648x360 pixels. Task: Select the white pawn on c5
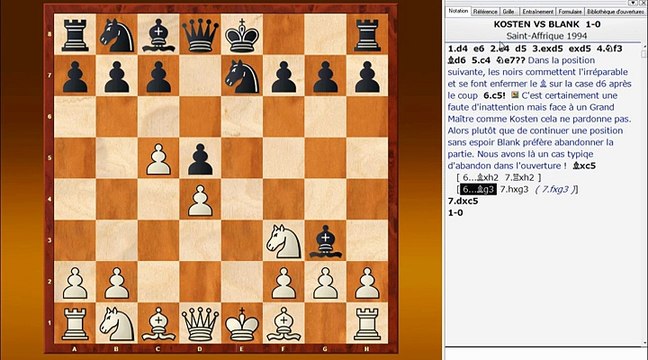click(x=159, y=158)
